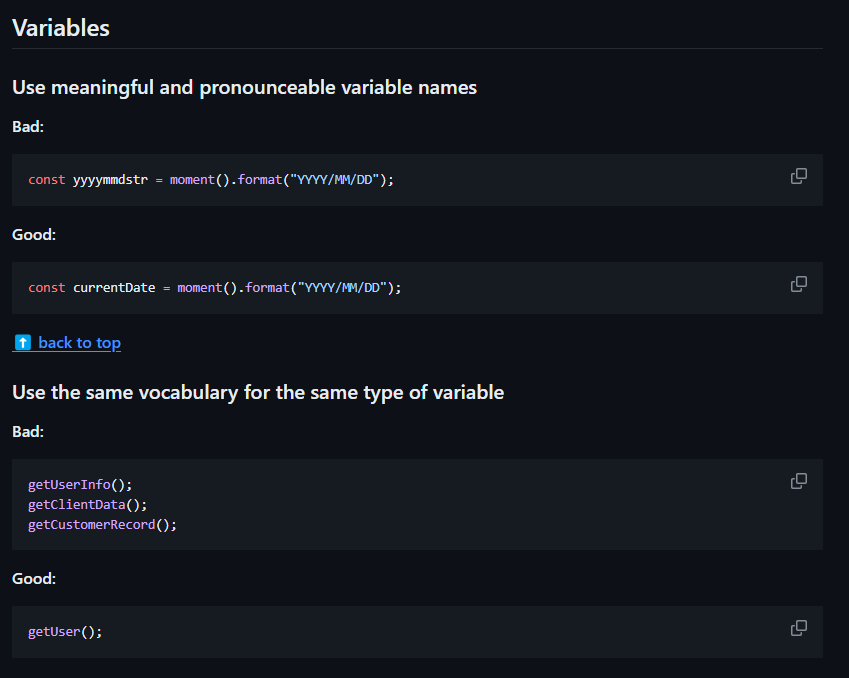This screenshot has height=678, width=849.
Task: Click the yyyymmdstr variable name in code
Action: [x=110, y=180]
